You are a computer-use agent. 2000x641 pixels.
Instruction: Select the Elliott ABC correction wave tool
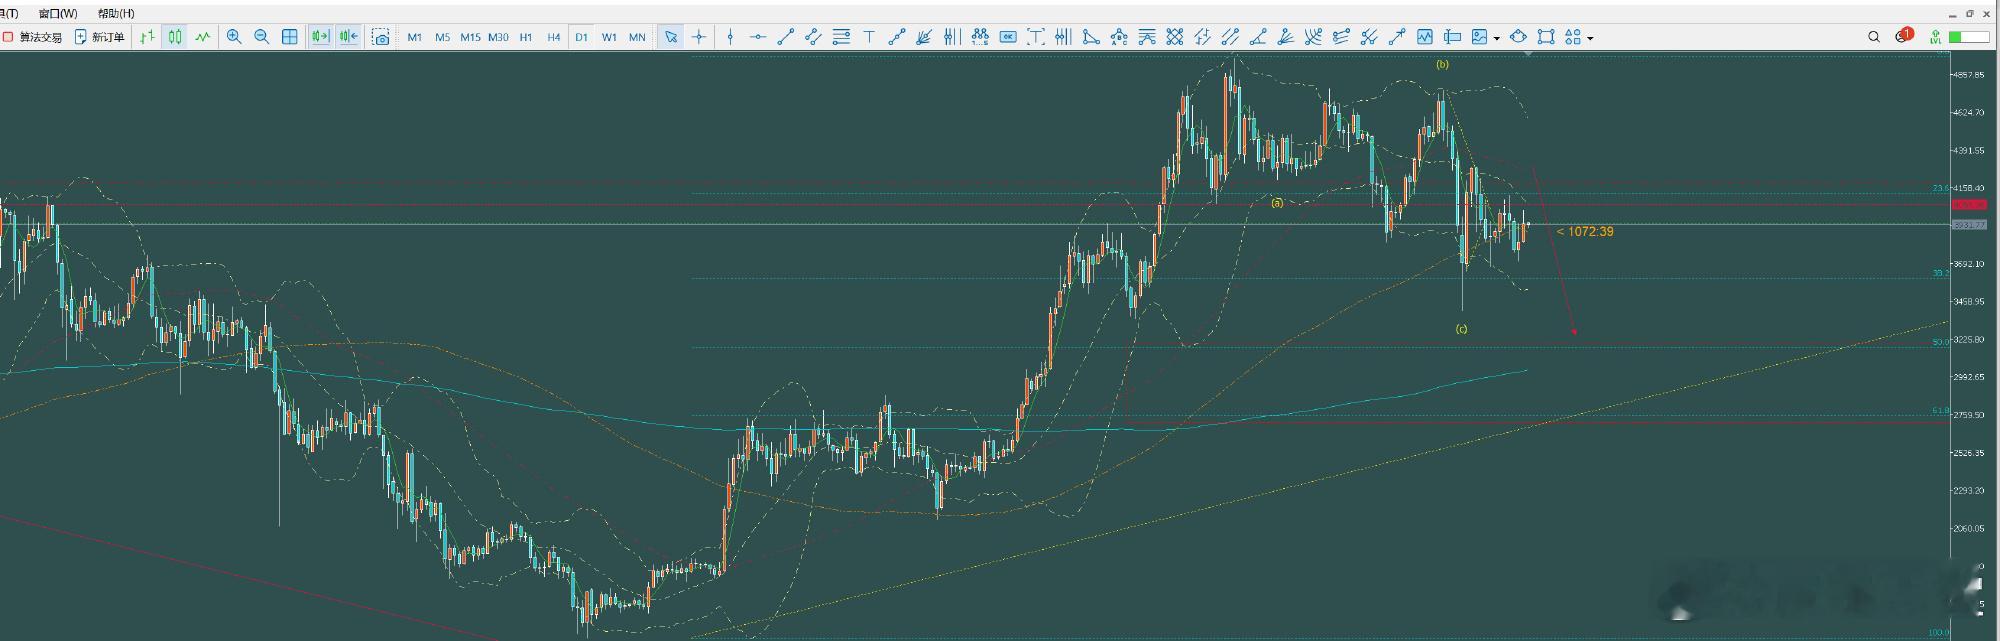pyautogui.click(x=1119, y=37)
